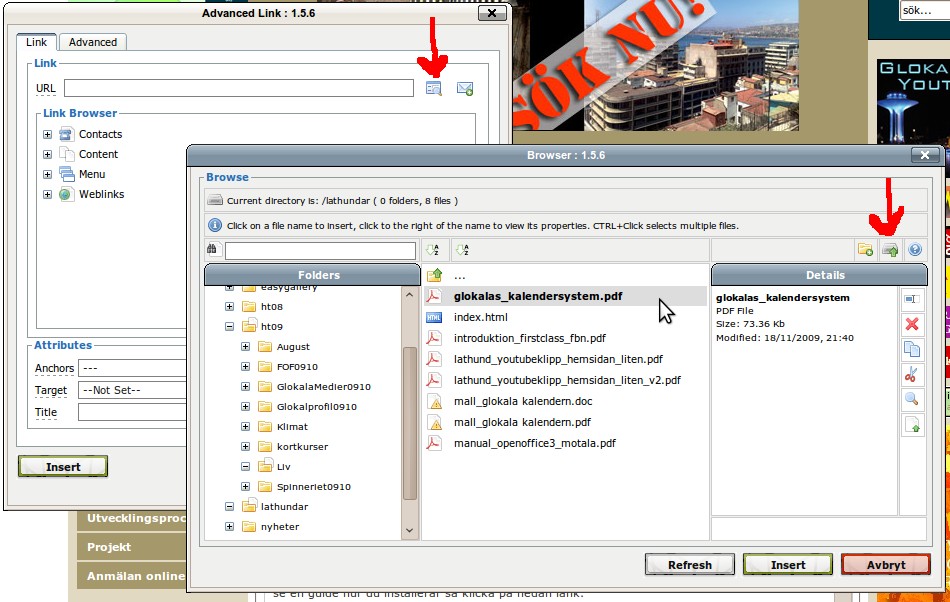Click the Upload file icon in Browser toolbar

tap(890, 250)
